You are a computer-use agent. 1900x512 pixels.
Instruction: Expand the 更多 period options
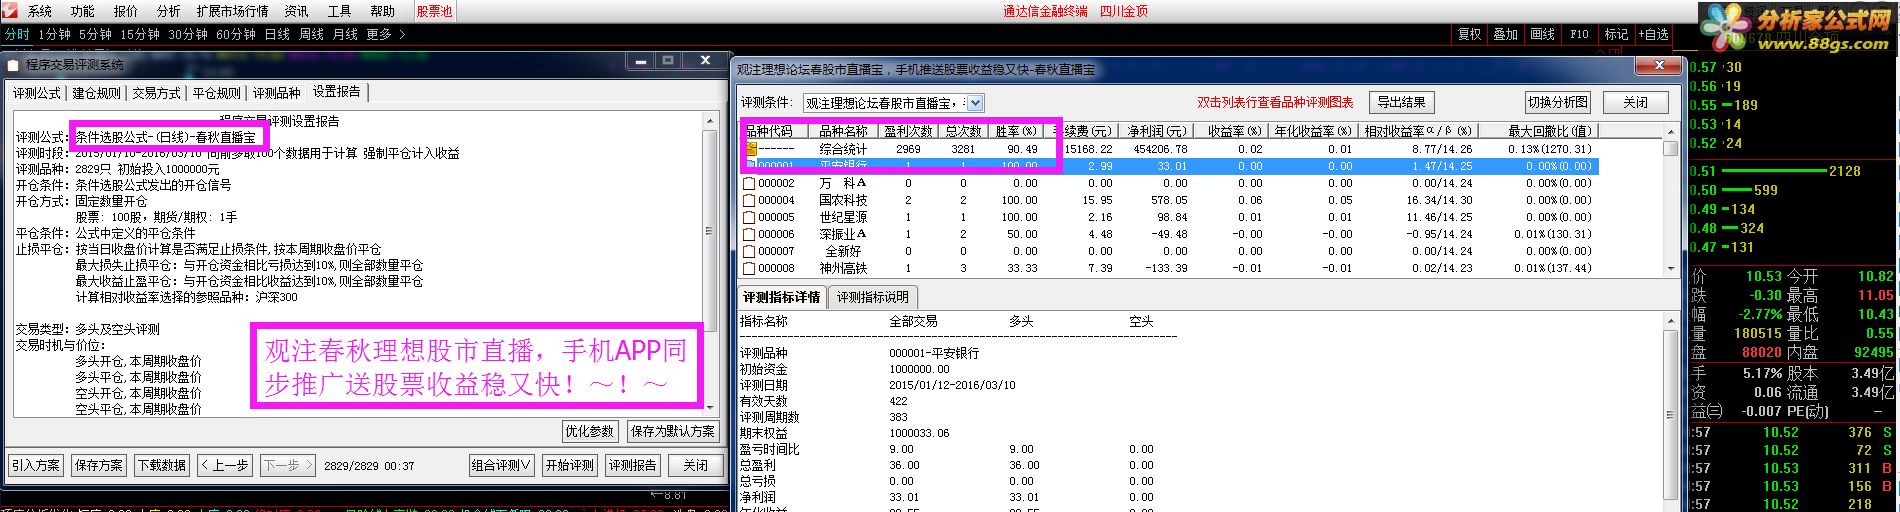pos(385,34)
